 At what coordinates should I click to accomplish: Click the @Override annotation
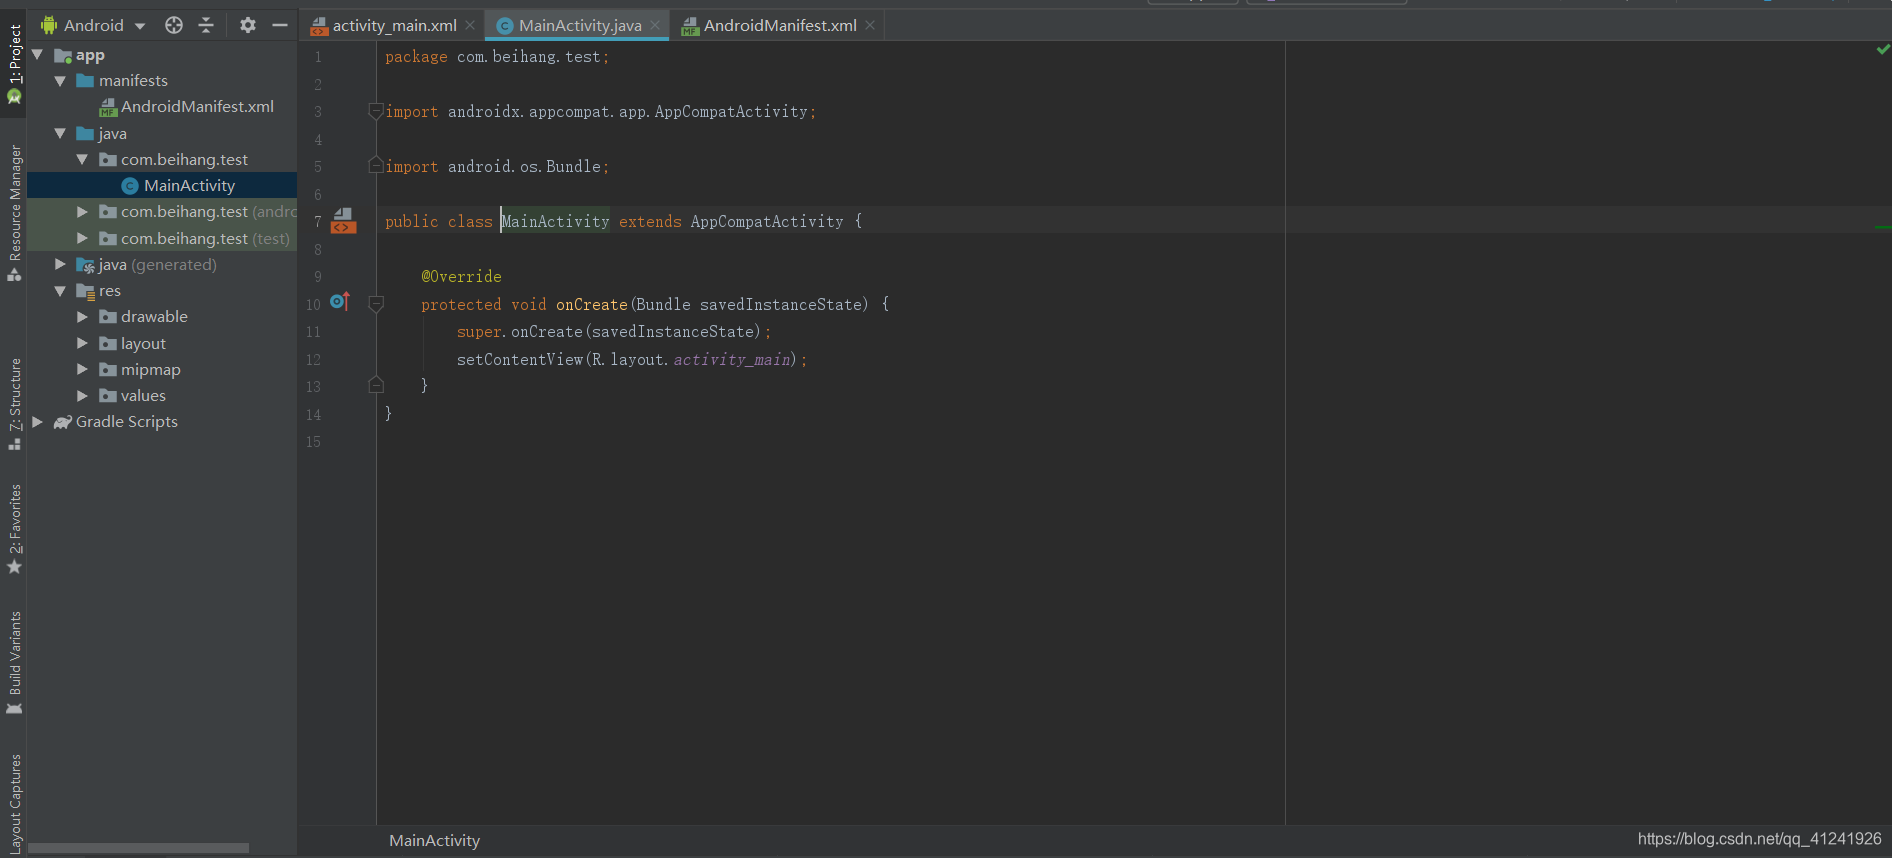(x=461, y=277)
